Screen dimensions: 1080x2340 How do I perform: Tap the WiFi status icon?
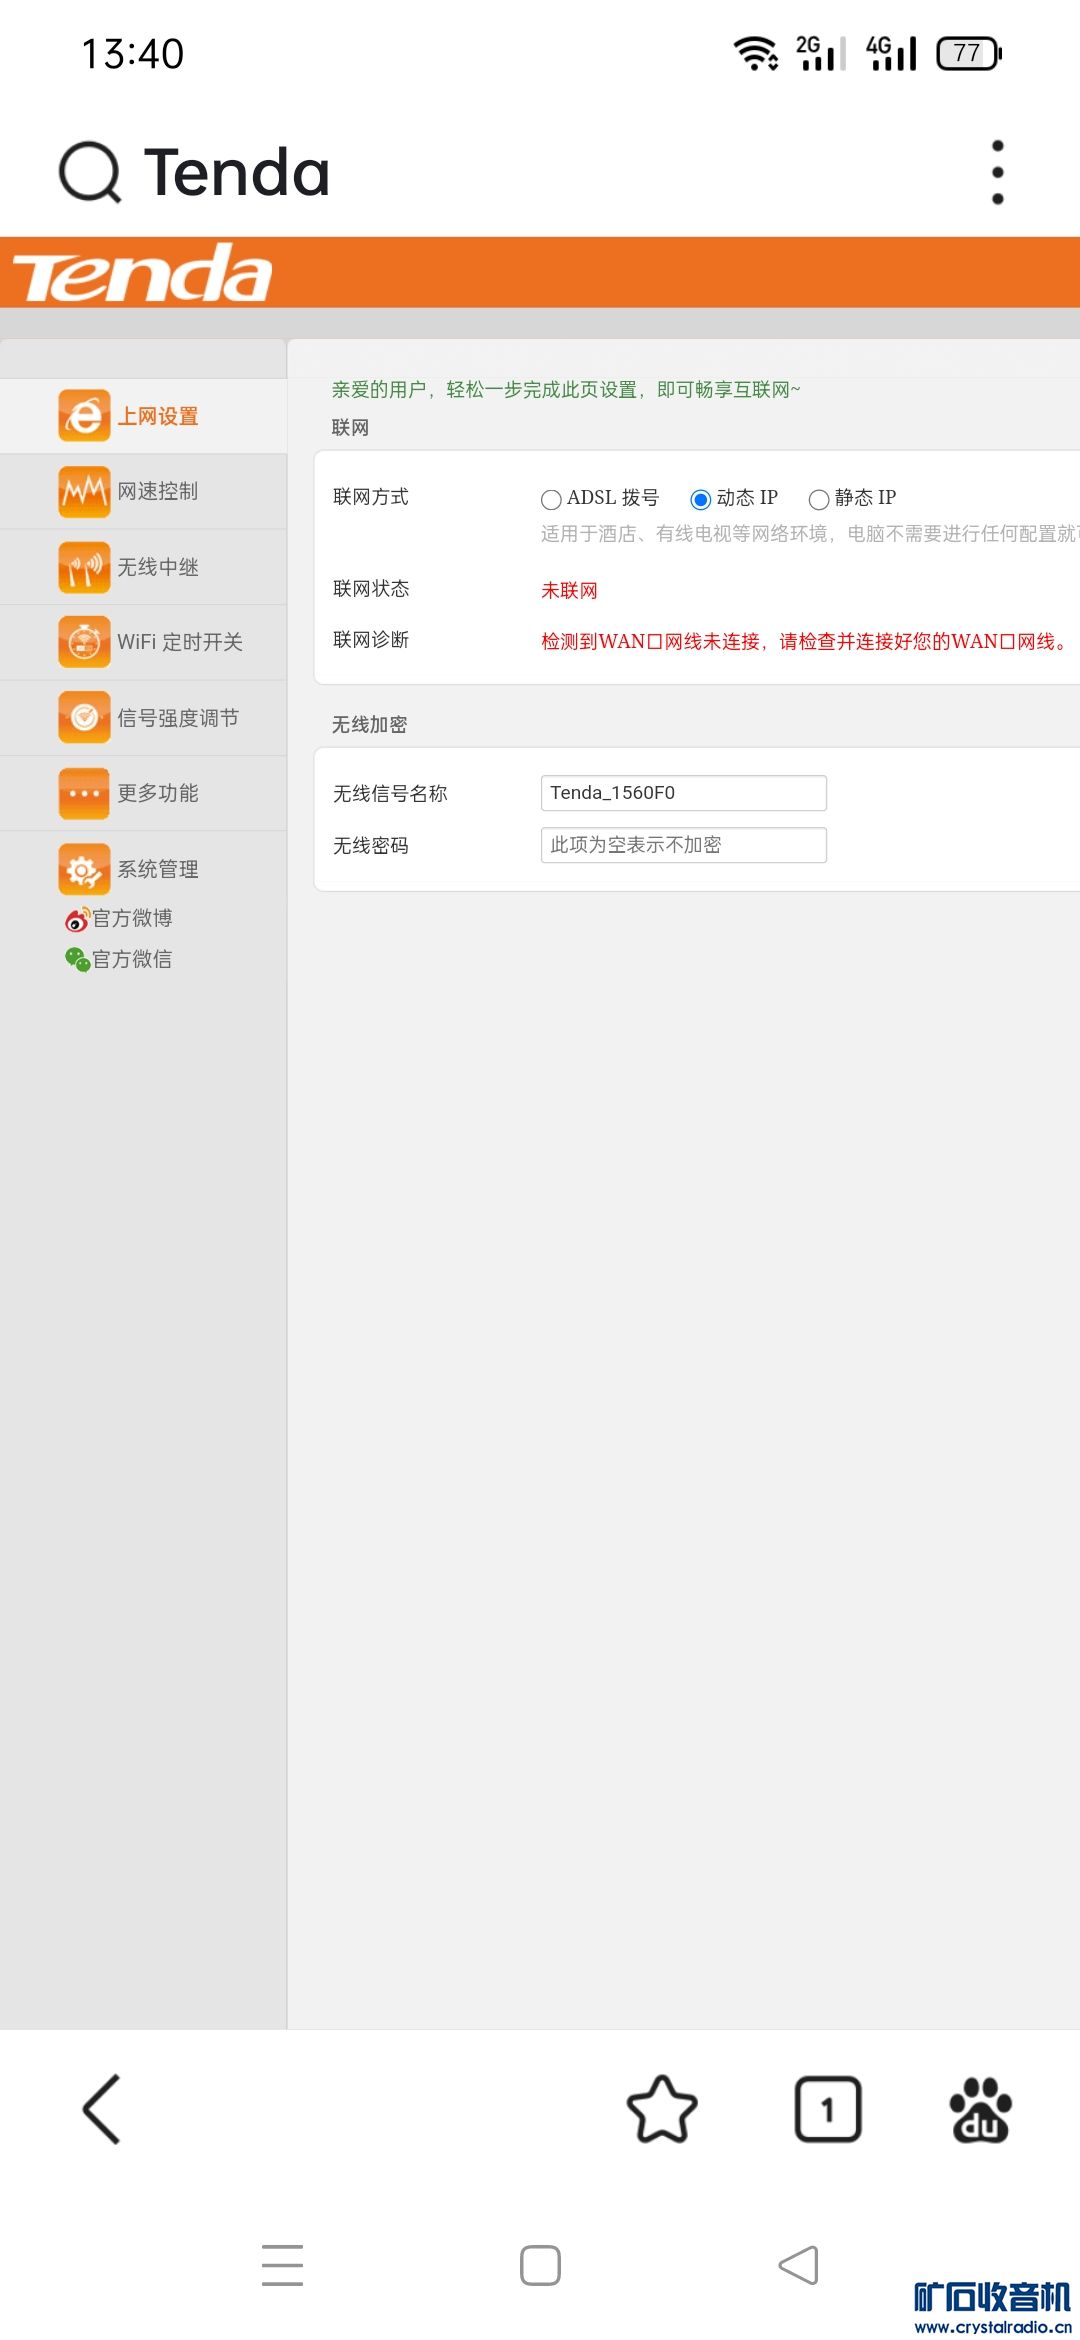(756, 53)
